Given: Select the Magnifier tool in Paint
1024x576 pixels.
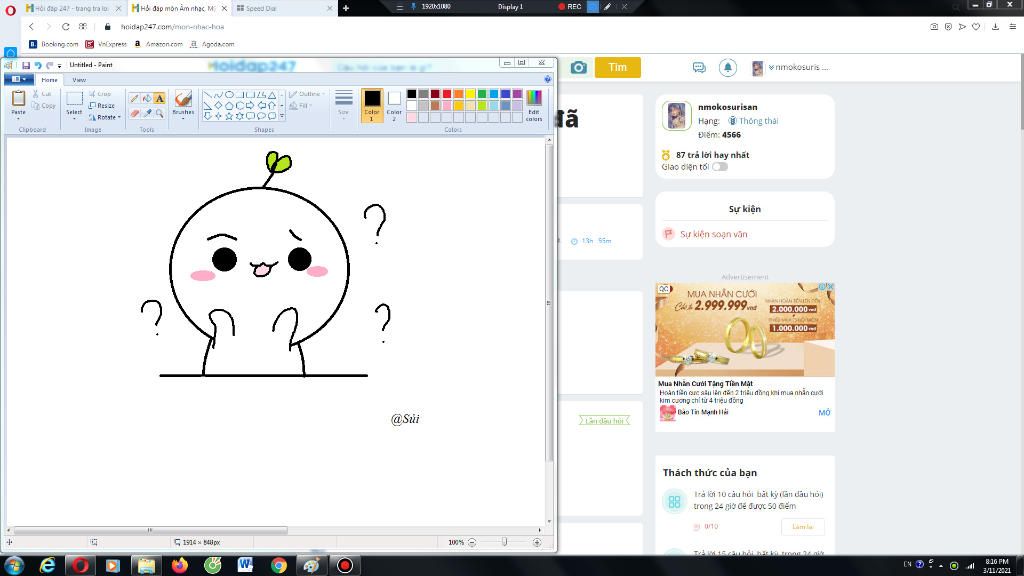Looking at the screenshot, I should coord(159,113).
